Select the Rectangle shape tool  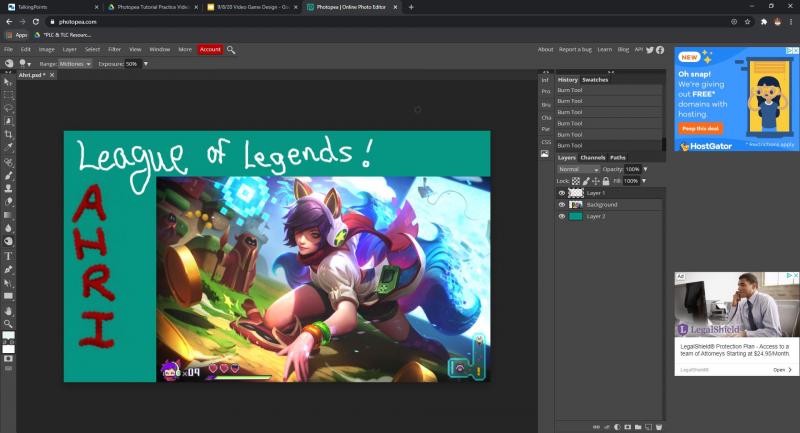pyautogui.click(x=8, y=296)
